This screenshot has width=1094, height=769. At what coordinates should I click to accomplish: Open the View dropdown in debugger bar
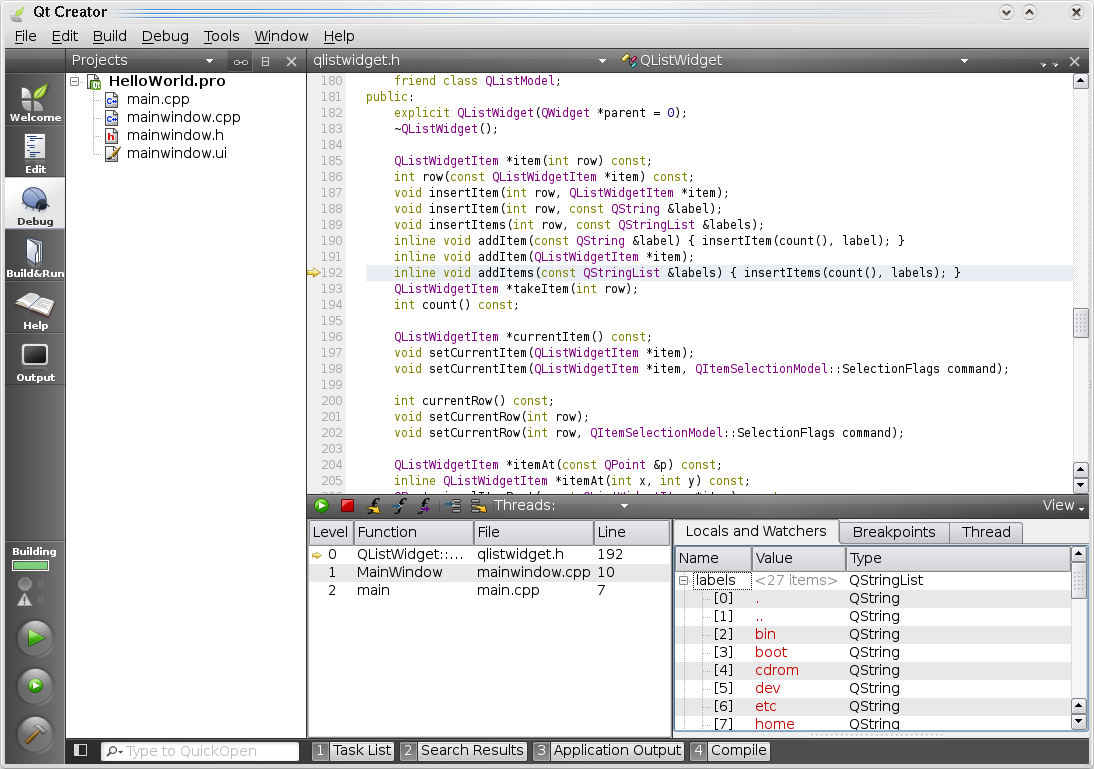tap(1063, 505)
